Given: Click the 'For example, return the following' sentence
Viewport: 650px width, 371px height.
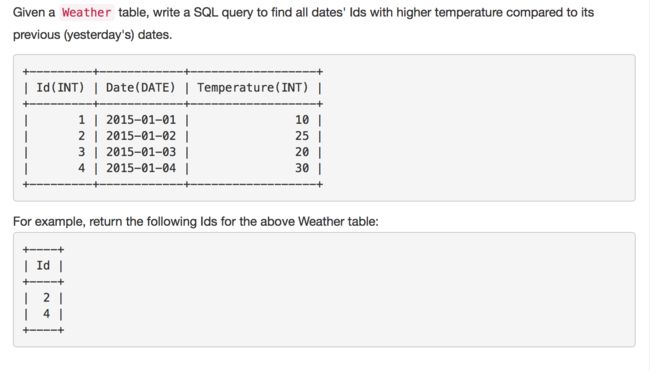Looking at the screenshot, I should point(196,221).
